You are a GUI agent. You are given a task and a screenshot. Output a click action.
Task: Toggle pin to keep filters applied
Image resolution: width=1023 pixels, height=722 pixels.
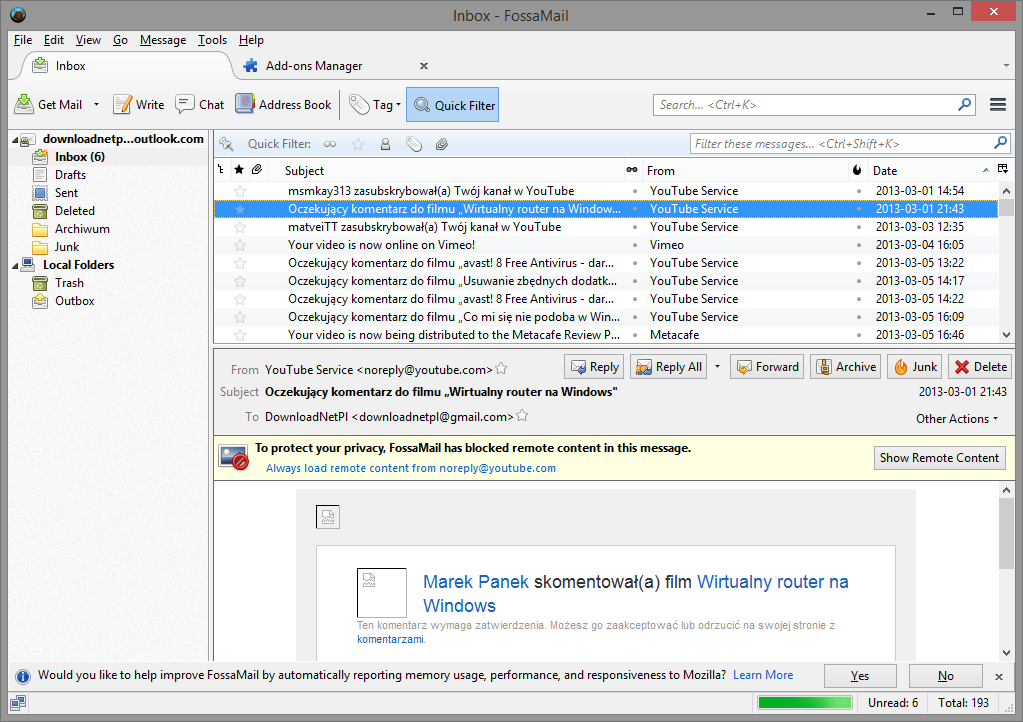226,144
